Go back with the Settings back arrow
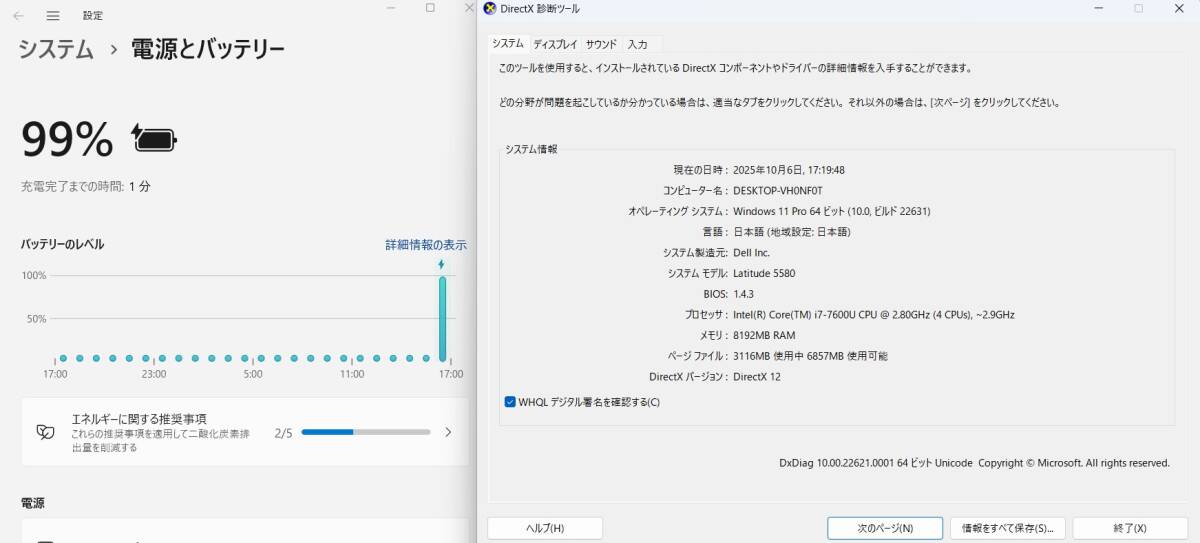This screenshot has height=543, width=1200. click(x=18, y=16)
